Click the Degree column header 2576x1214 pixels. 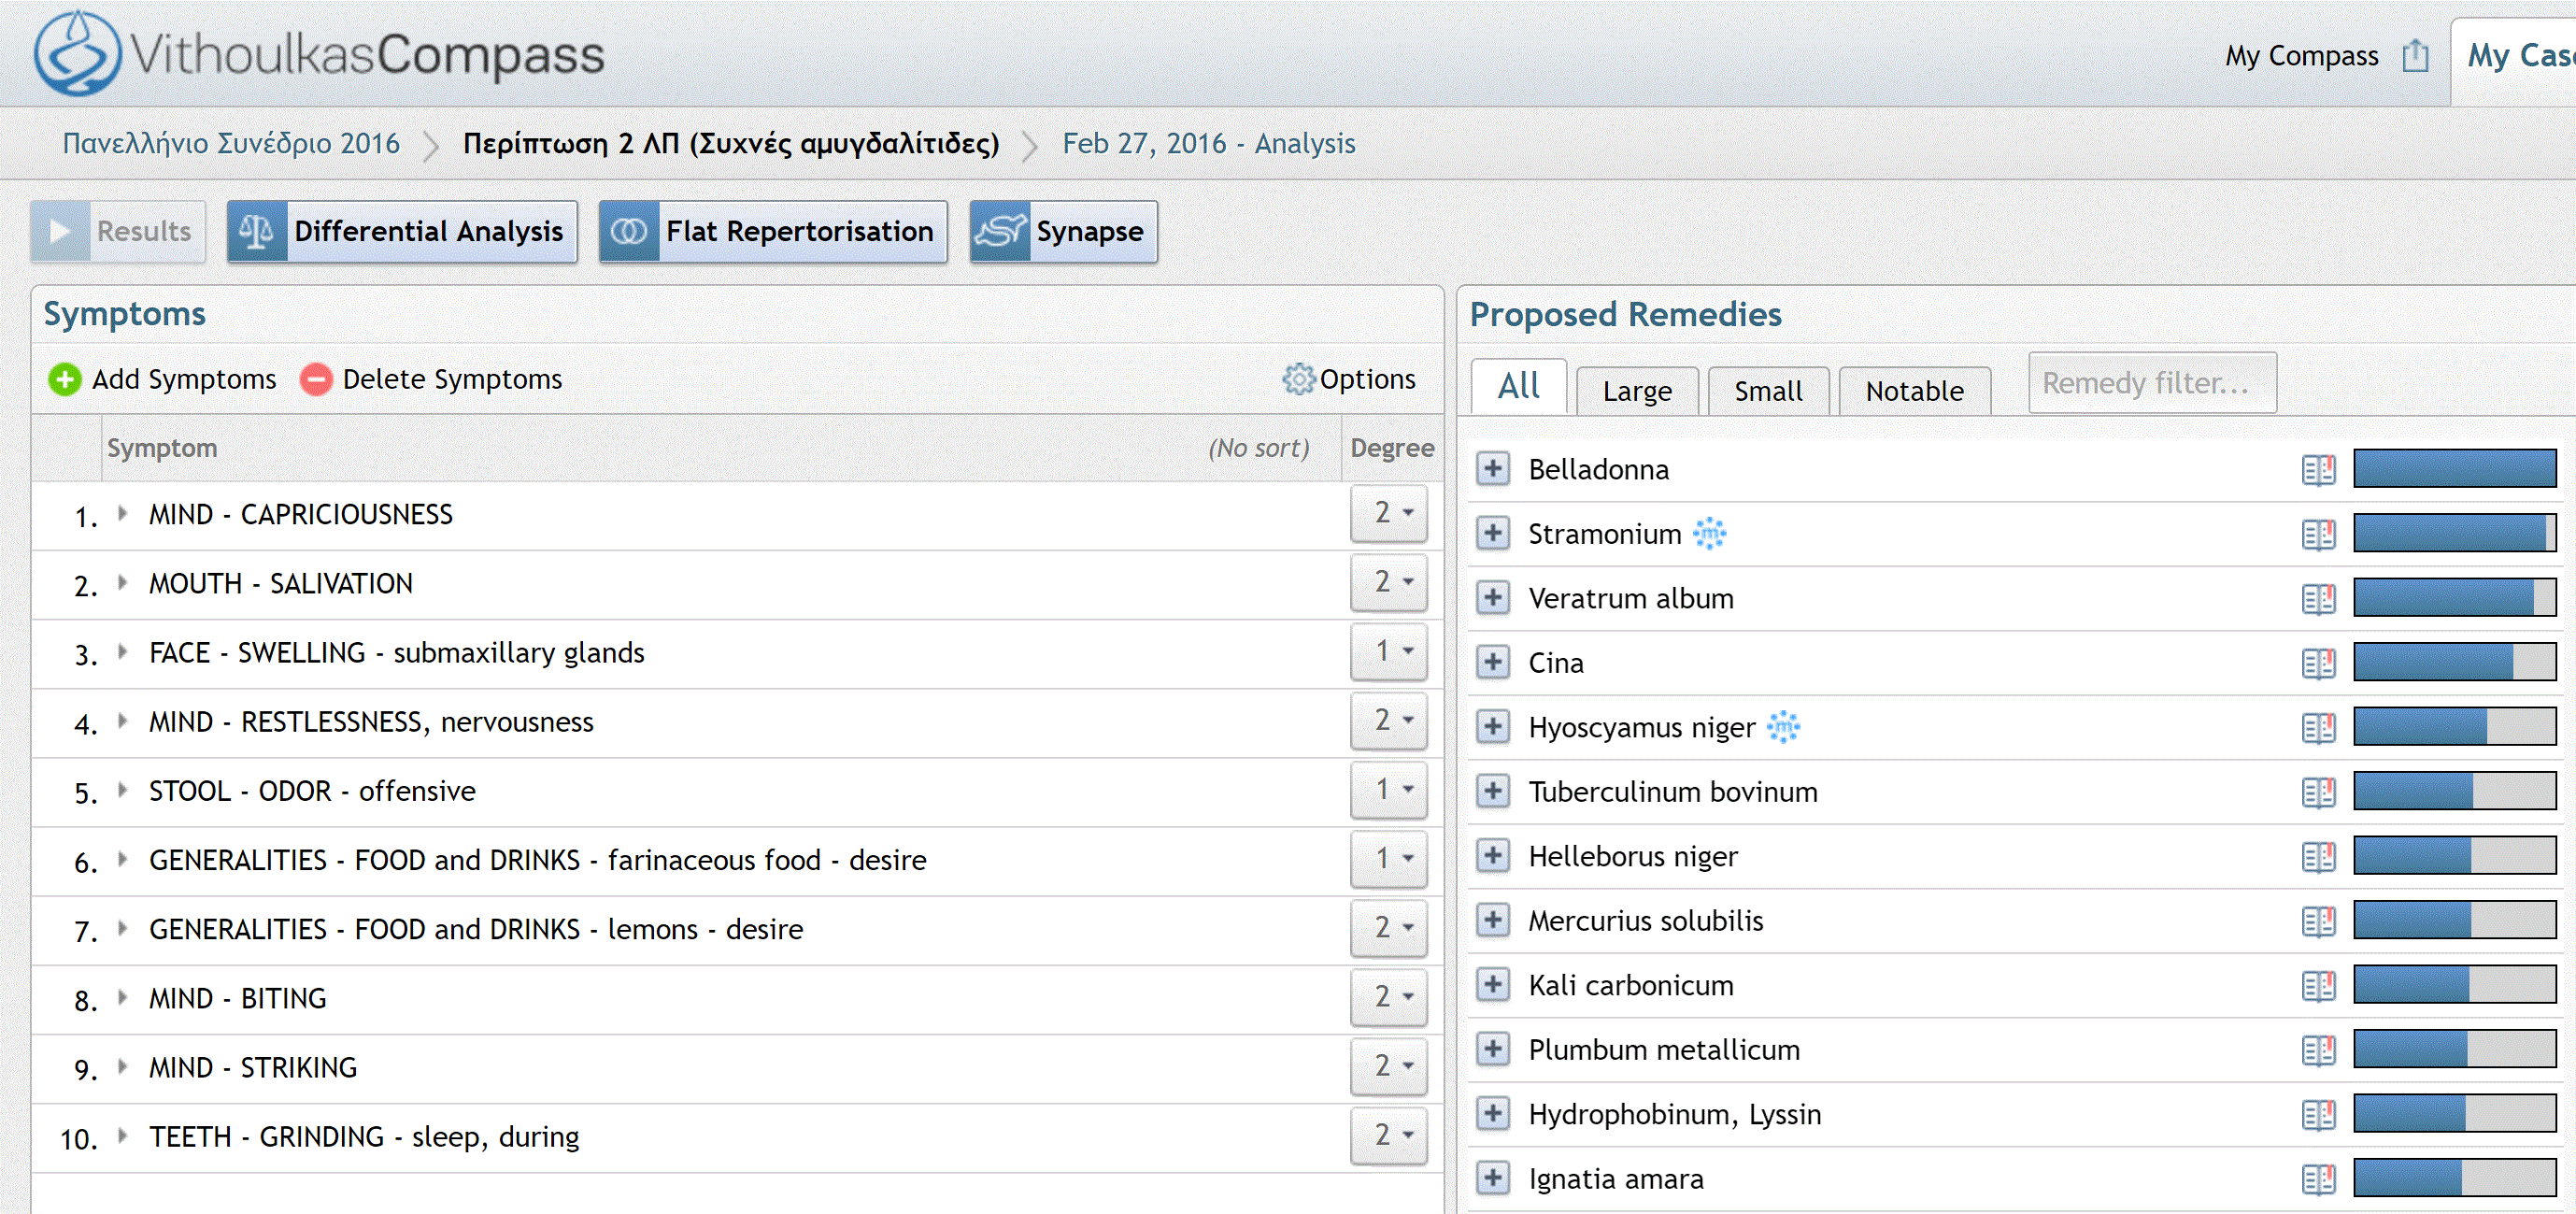pos(1392,448)
